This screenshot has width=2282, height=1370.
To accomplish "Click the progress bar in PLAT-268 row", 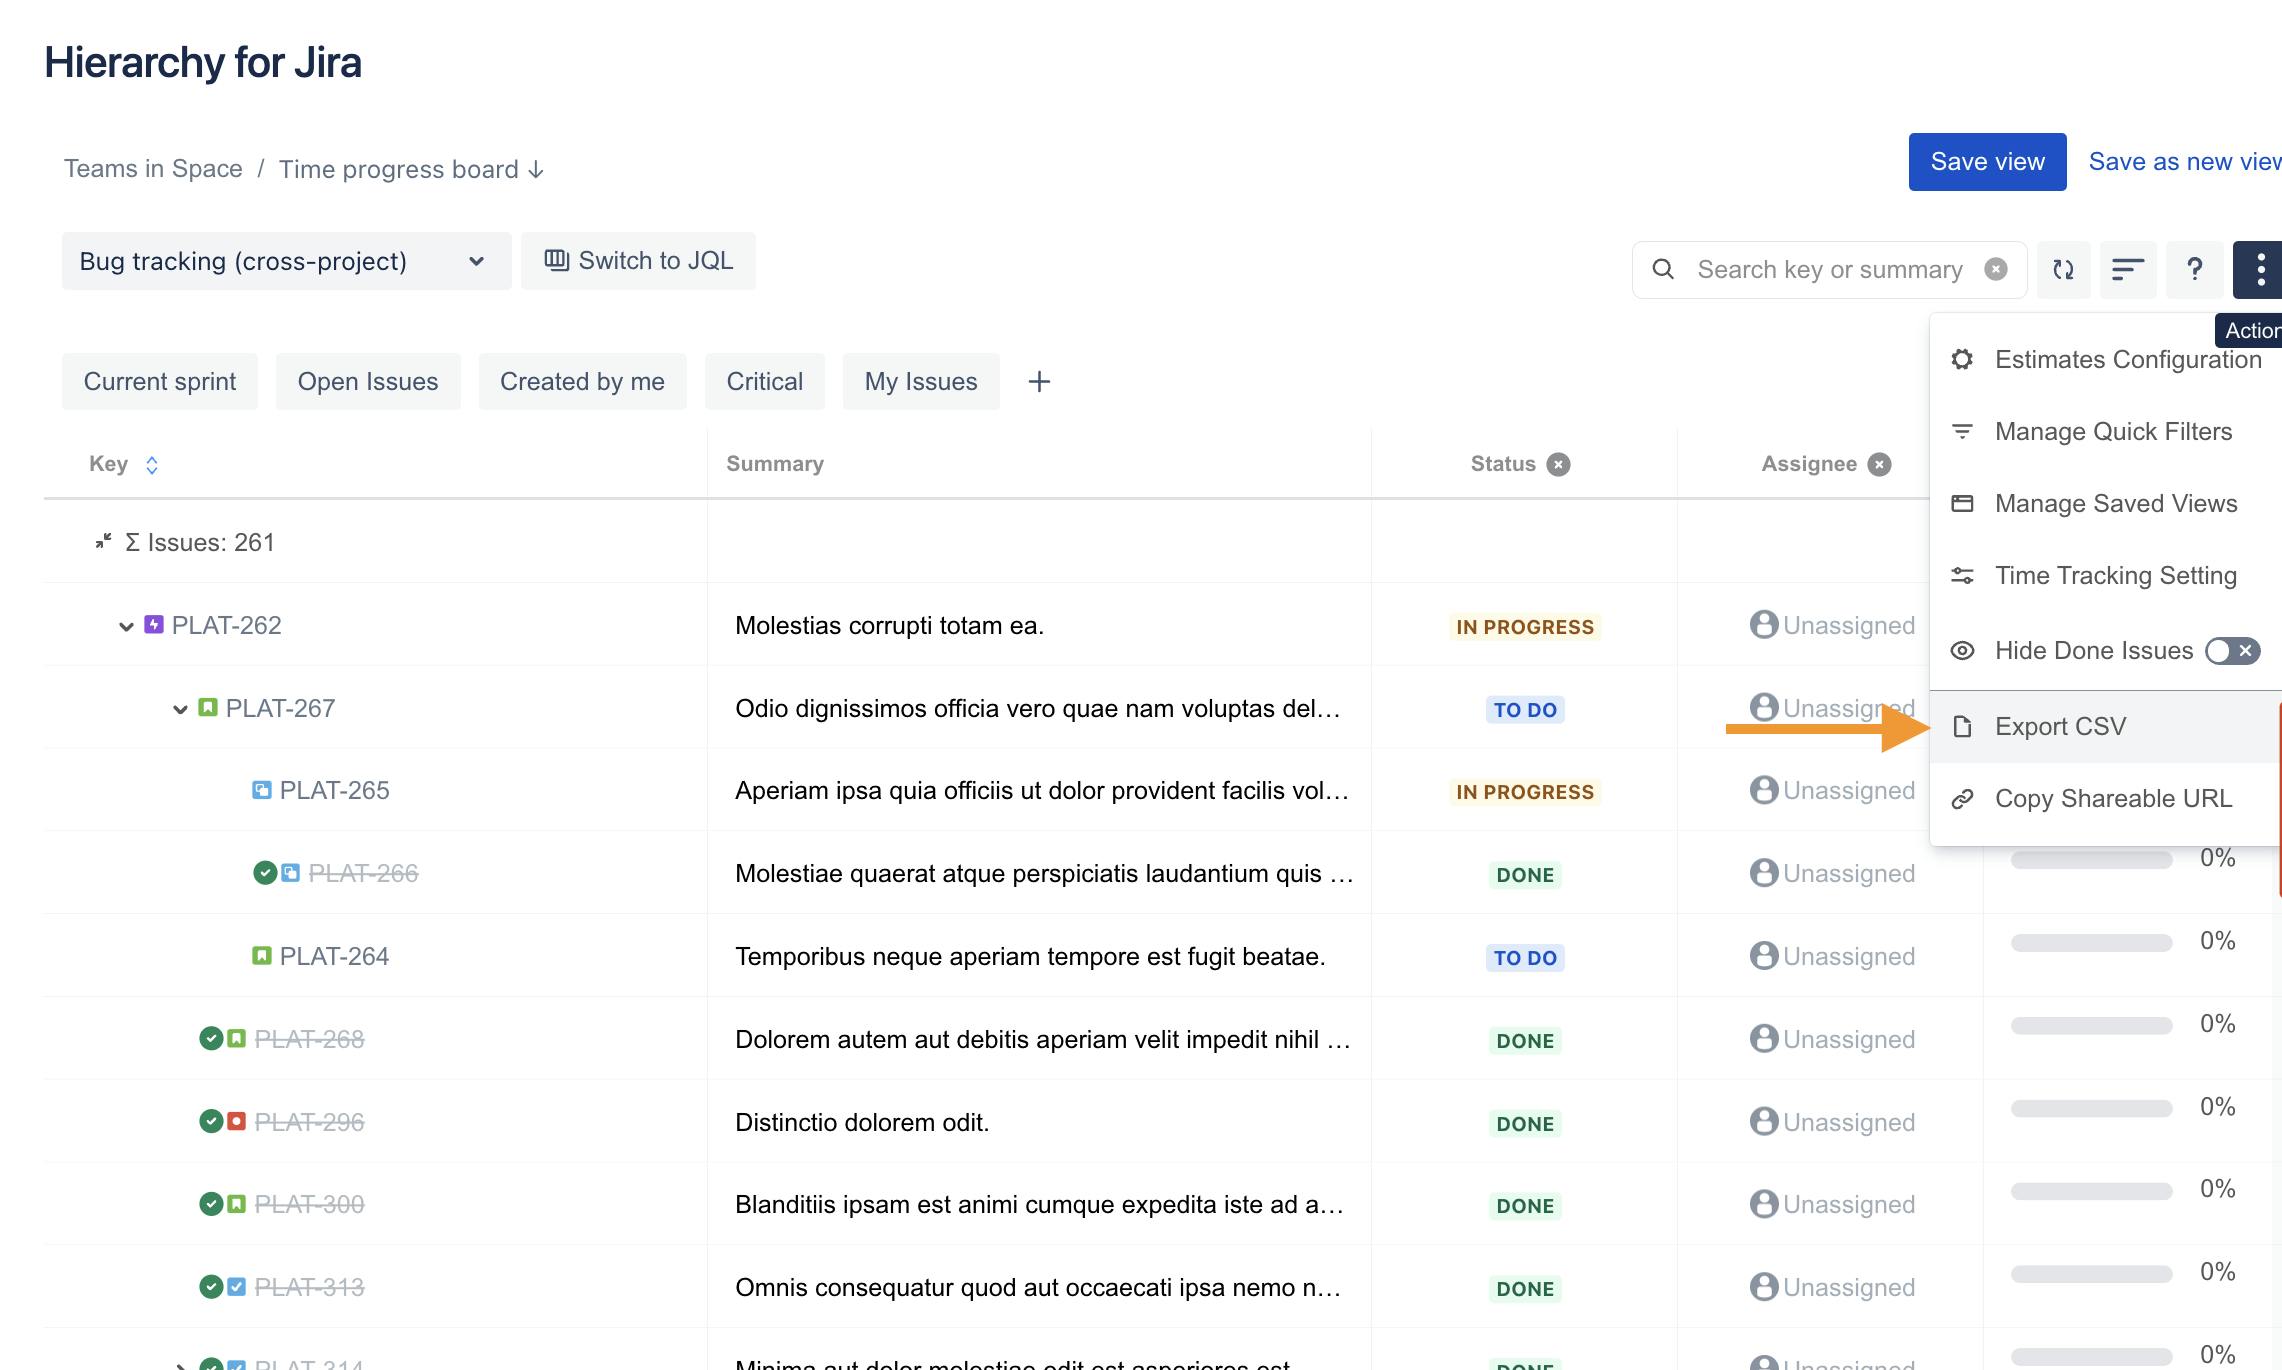I will point(2091,1026).
